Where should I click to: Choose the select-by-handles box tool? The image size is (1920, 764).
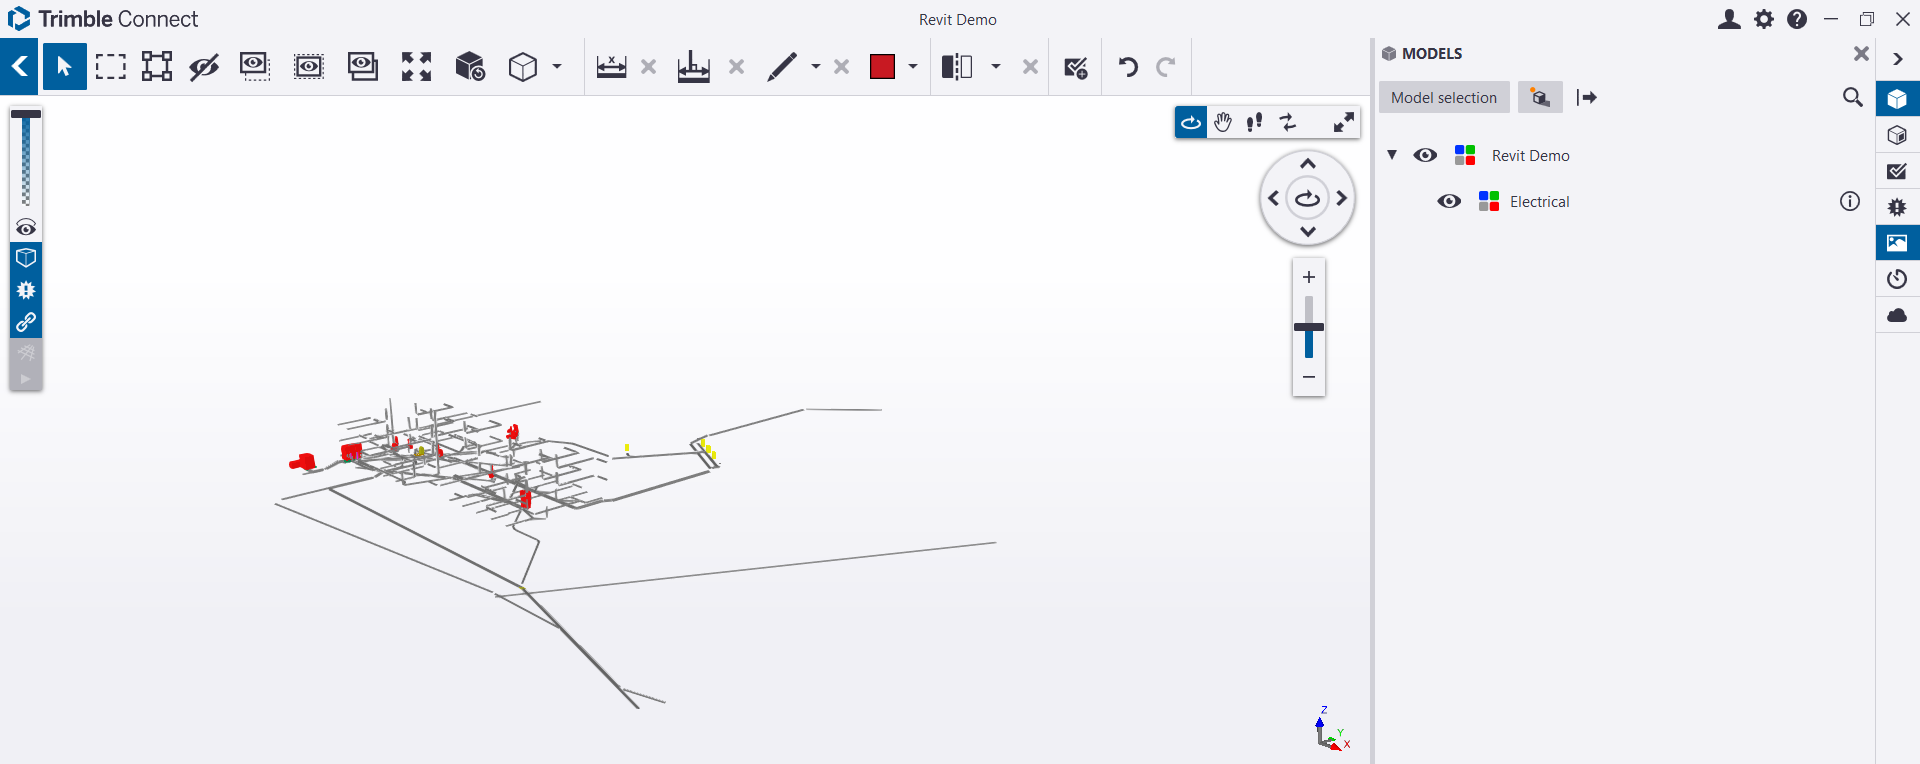coord(157,67)
